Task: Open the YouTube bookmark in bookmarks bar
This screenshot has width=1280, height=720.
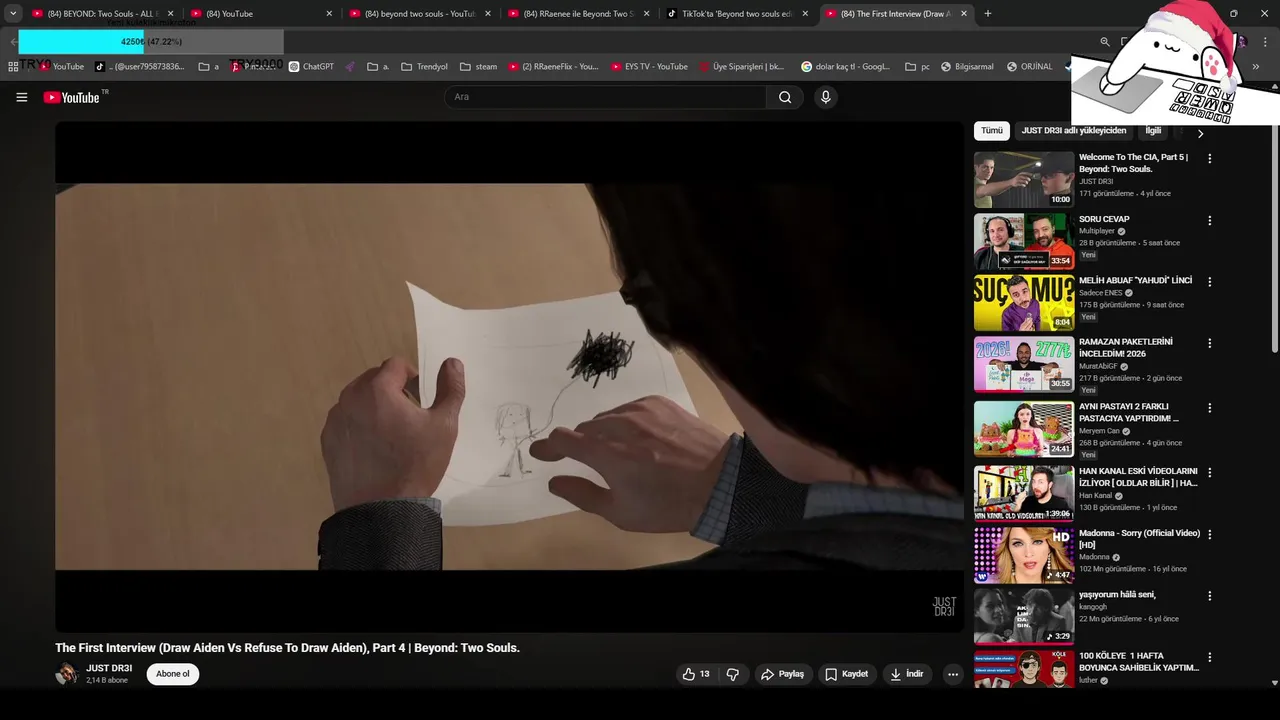Action: (61, 67)
